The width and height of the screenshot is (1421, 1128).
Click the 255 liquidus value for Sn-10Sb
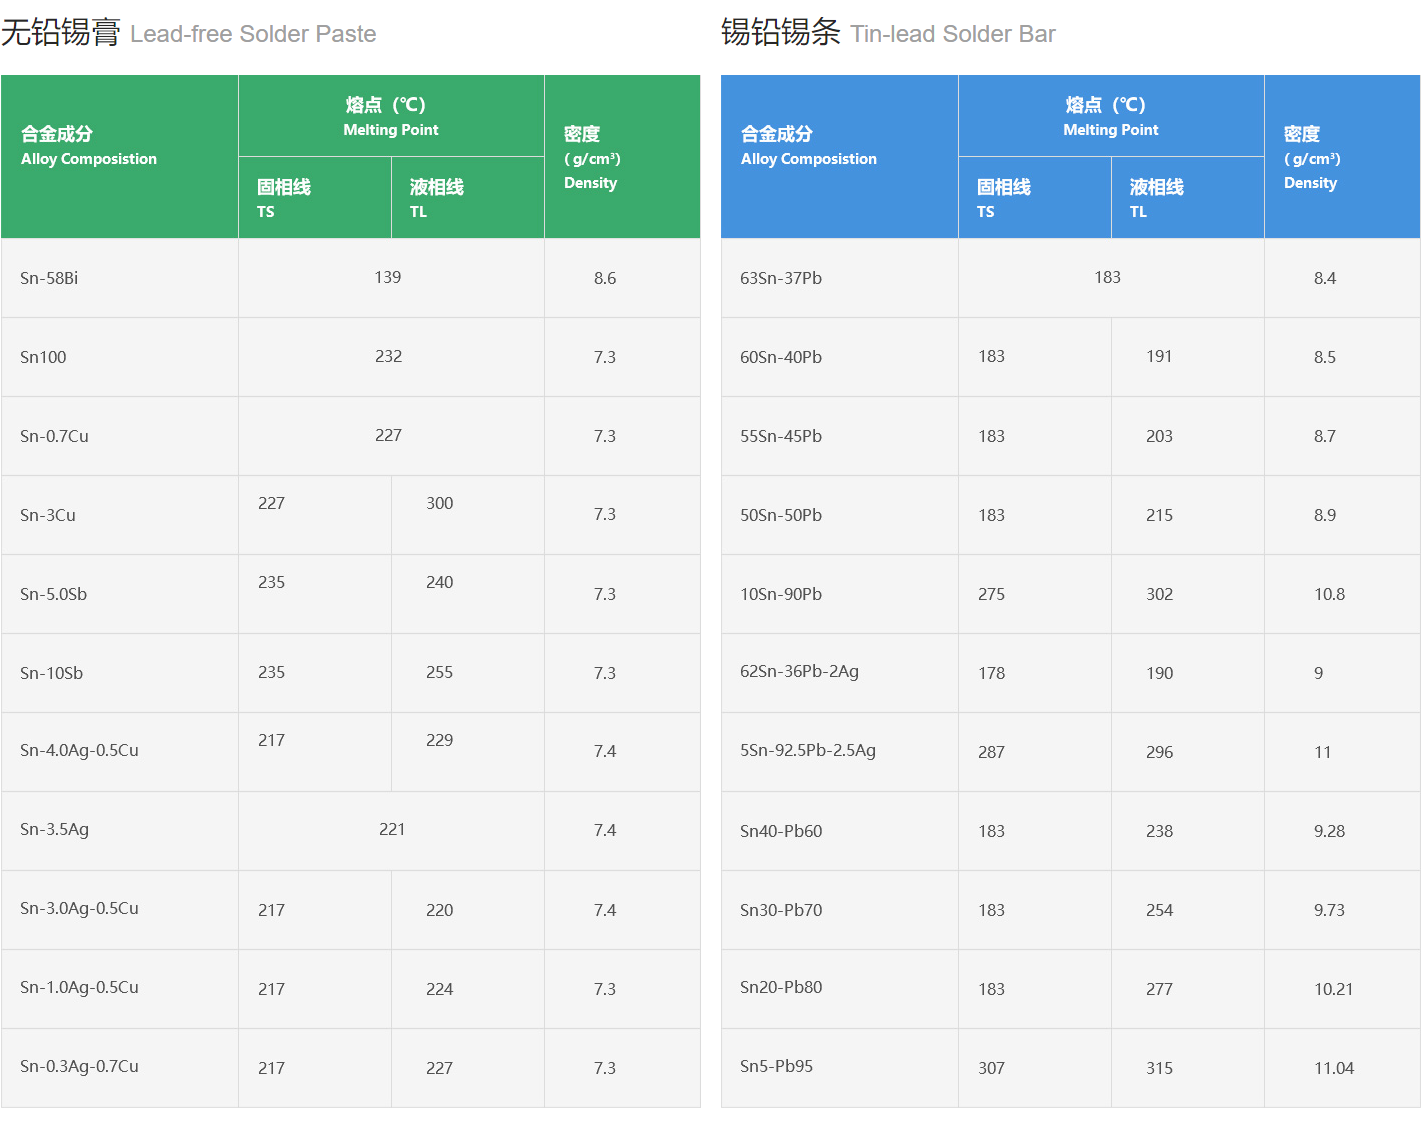[440, 673]
